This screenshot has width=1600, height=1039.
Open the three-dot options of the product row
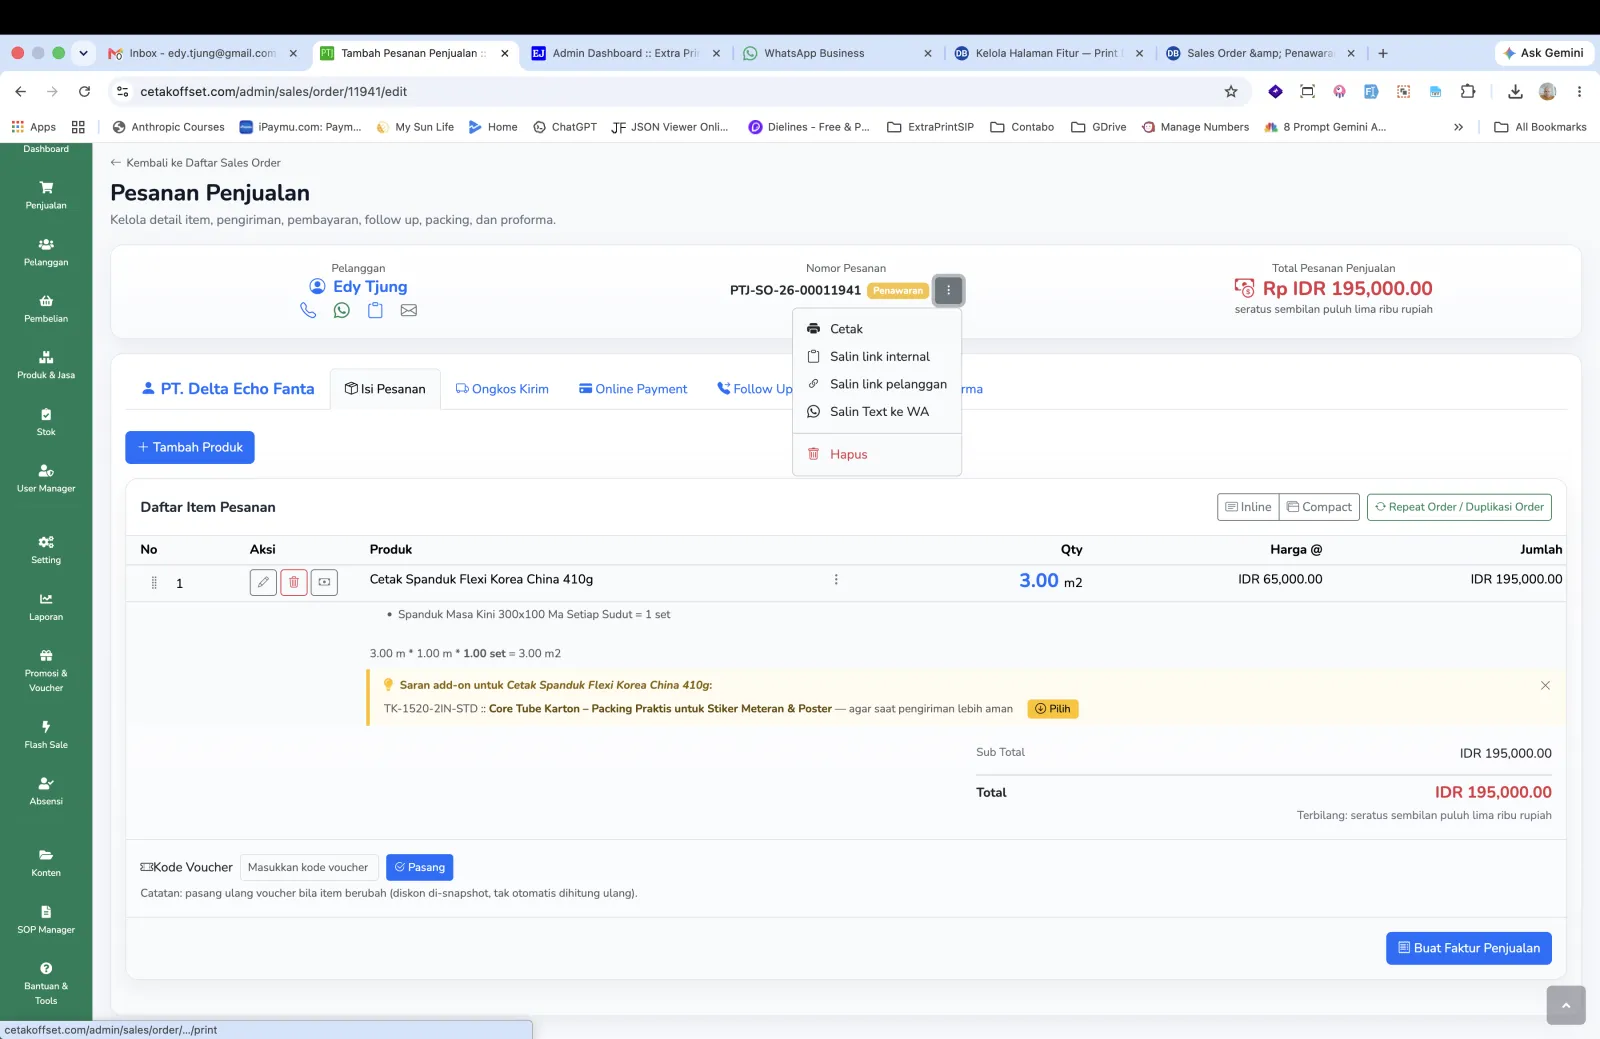pos(836,579)
